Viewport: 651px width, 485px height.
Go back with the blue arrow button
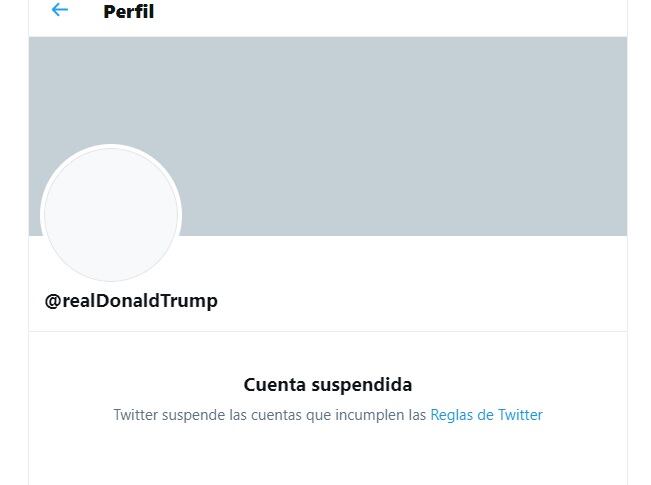point(60,10)
